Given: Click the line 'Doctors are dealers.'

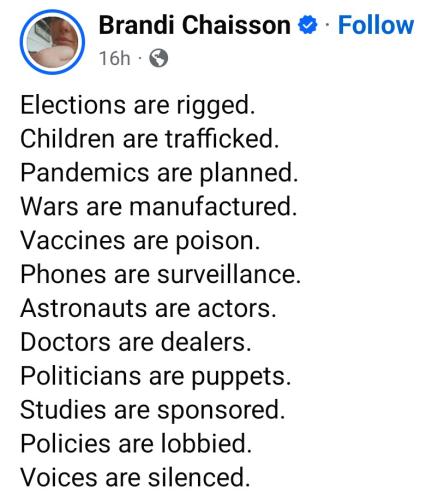Looking at the screenshot, I should click(x=136, y=343).
